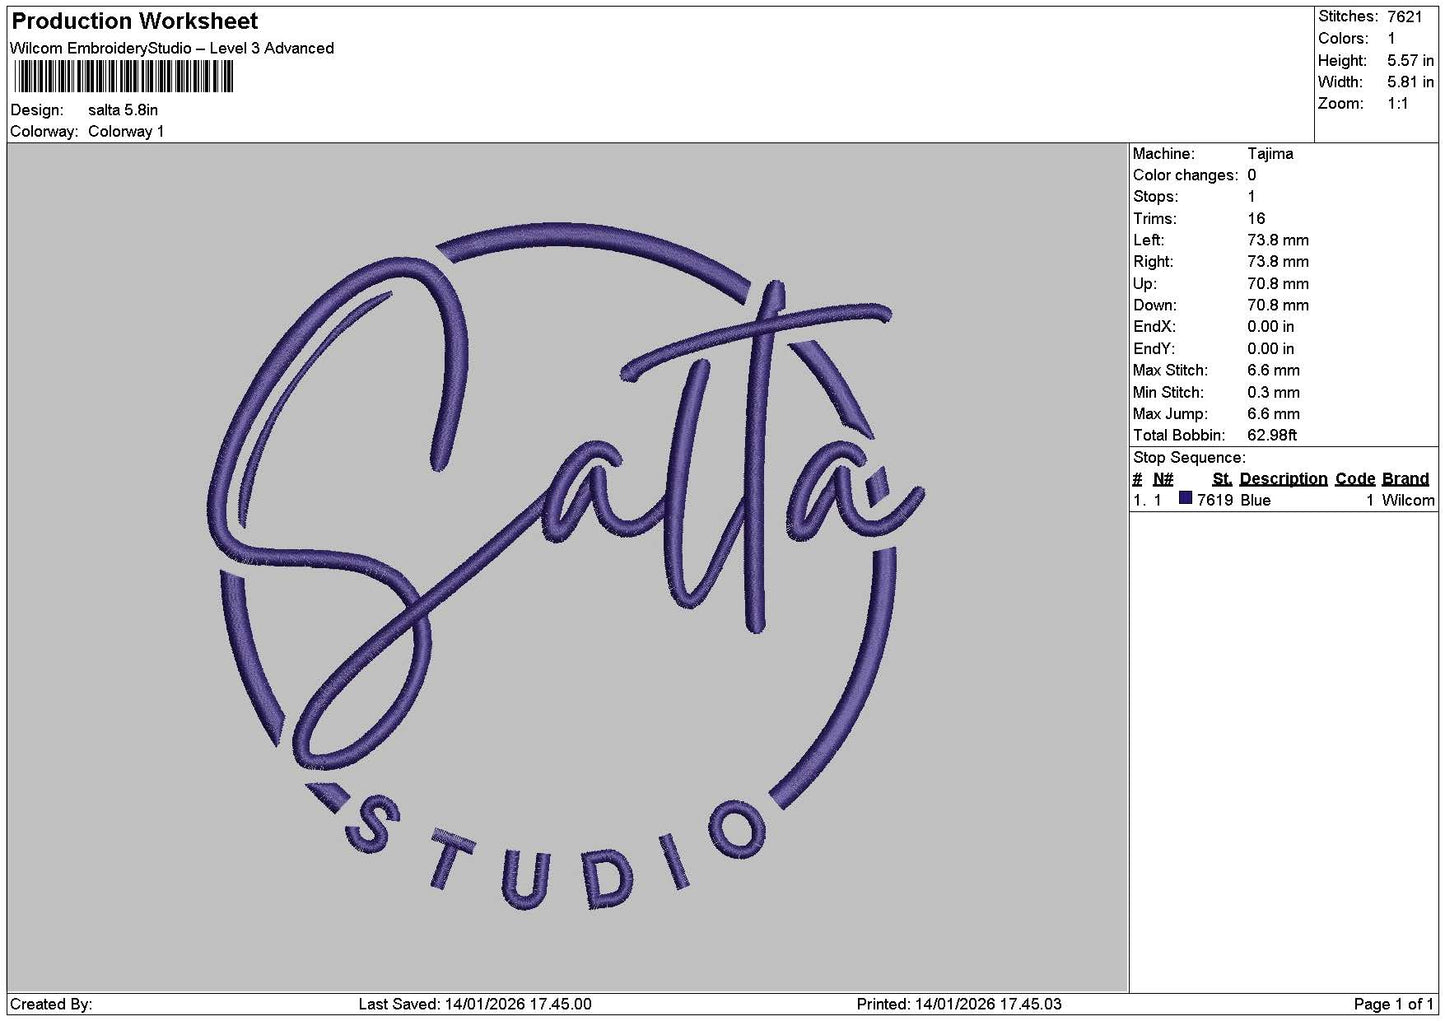Click the Left value '73.8 mm'
Image resolution: width=1445 pixels, height=1021 pixels.
point(1278,241)
